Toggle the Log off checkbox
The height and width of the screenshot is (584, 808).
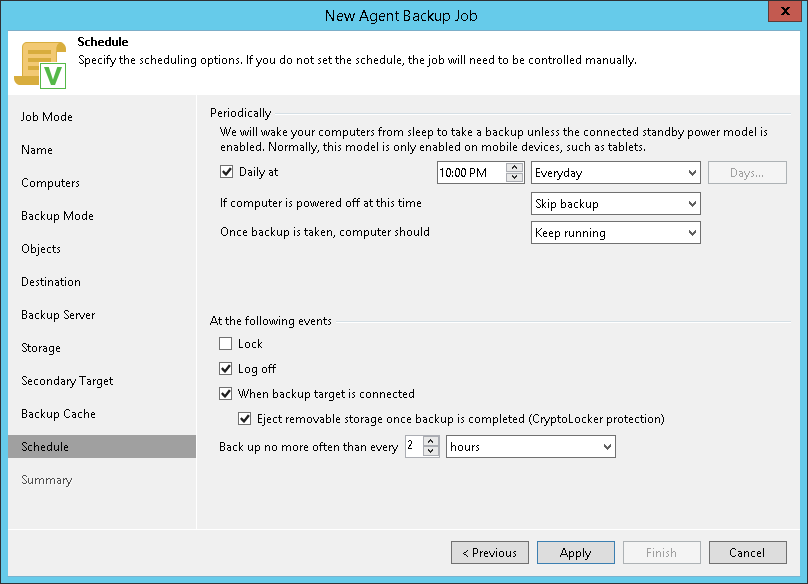coord(226,369)
